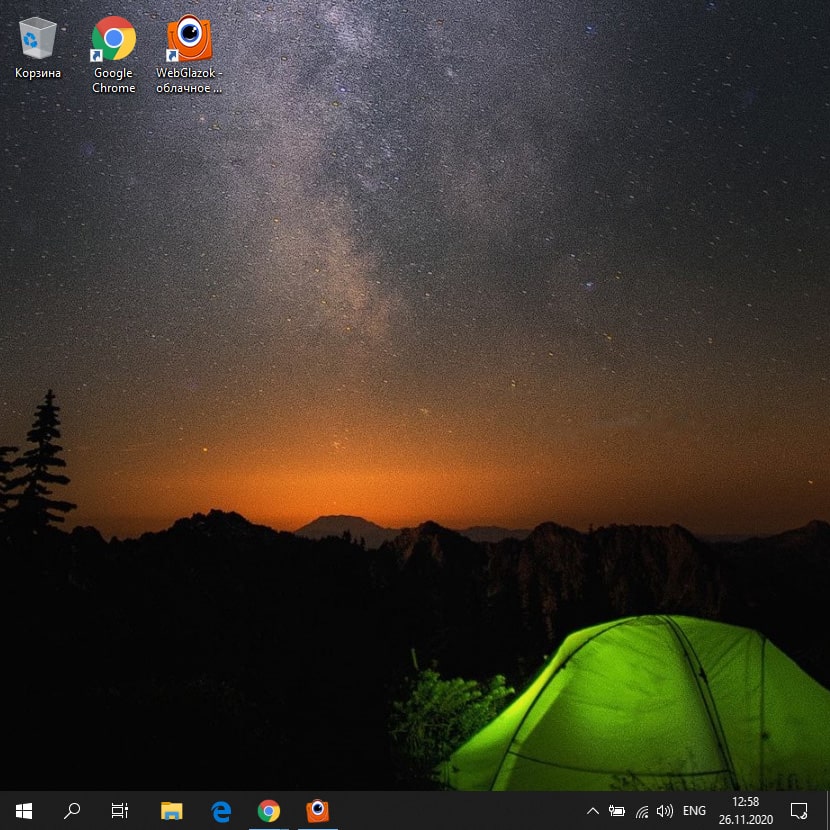Viewport: 830px width, 830px height.
Task: Open the calendar from the taskbar clock
Action: [x=745, y=810]
